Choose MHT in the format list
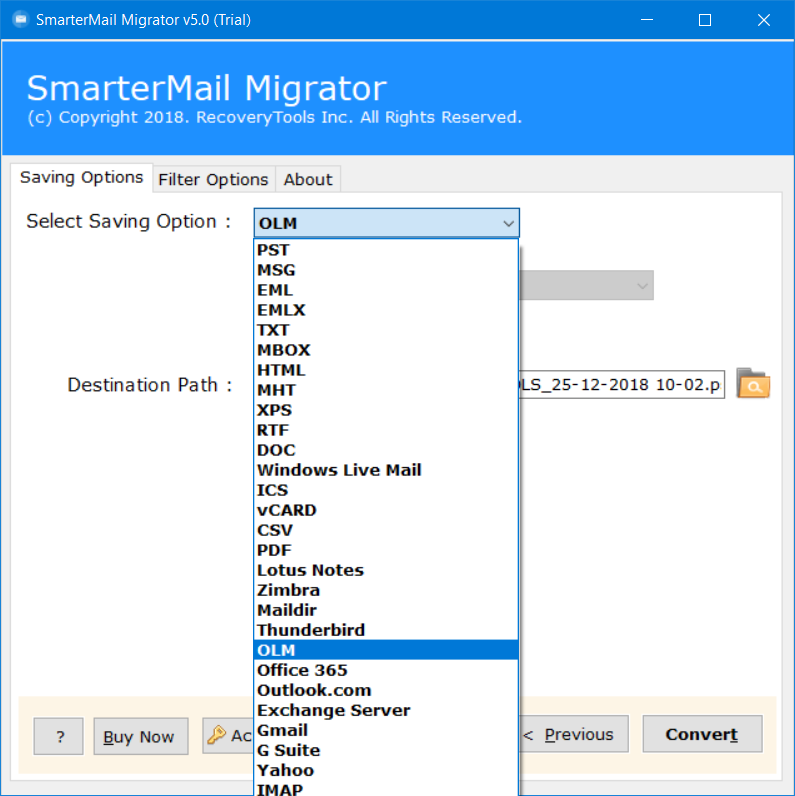795x796 pixels. 386,390
